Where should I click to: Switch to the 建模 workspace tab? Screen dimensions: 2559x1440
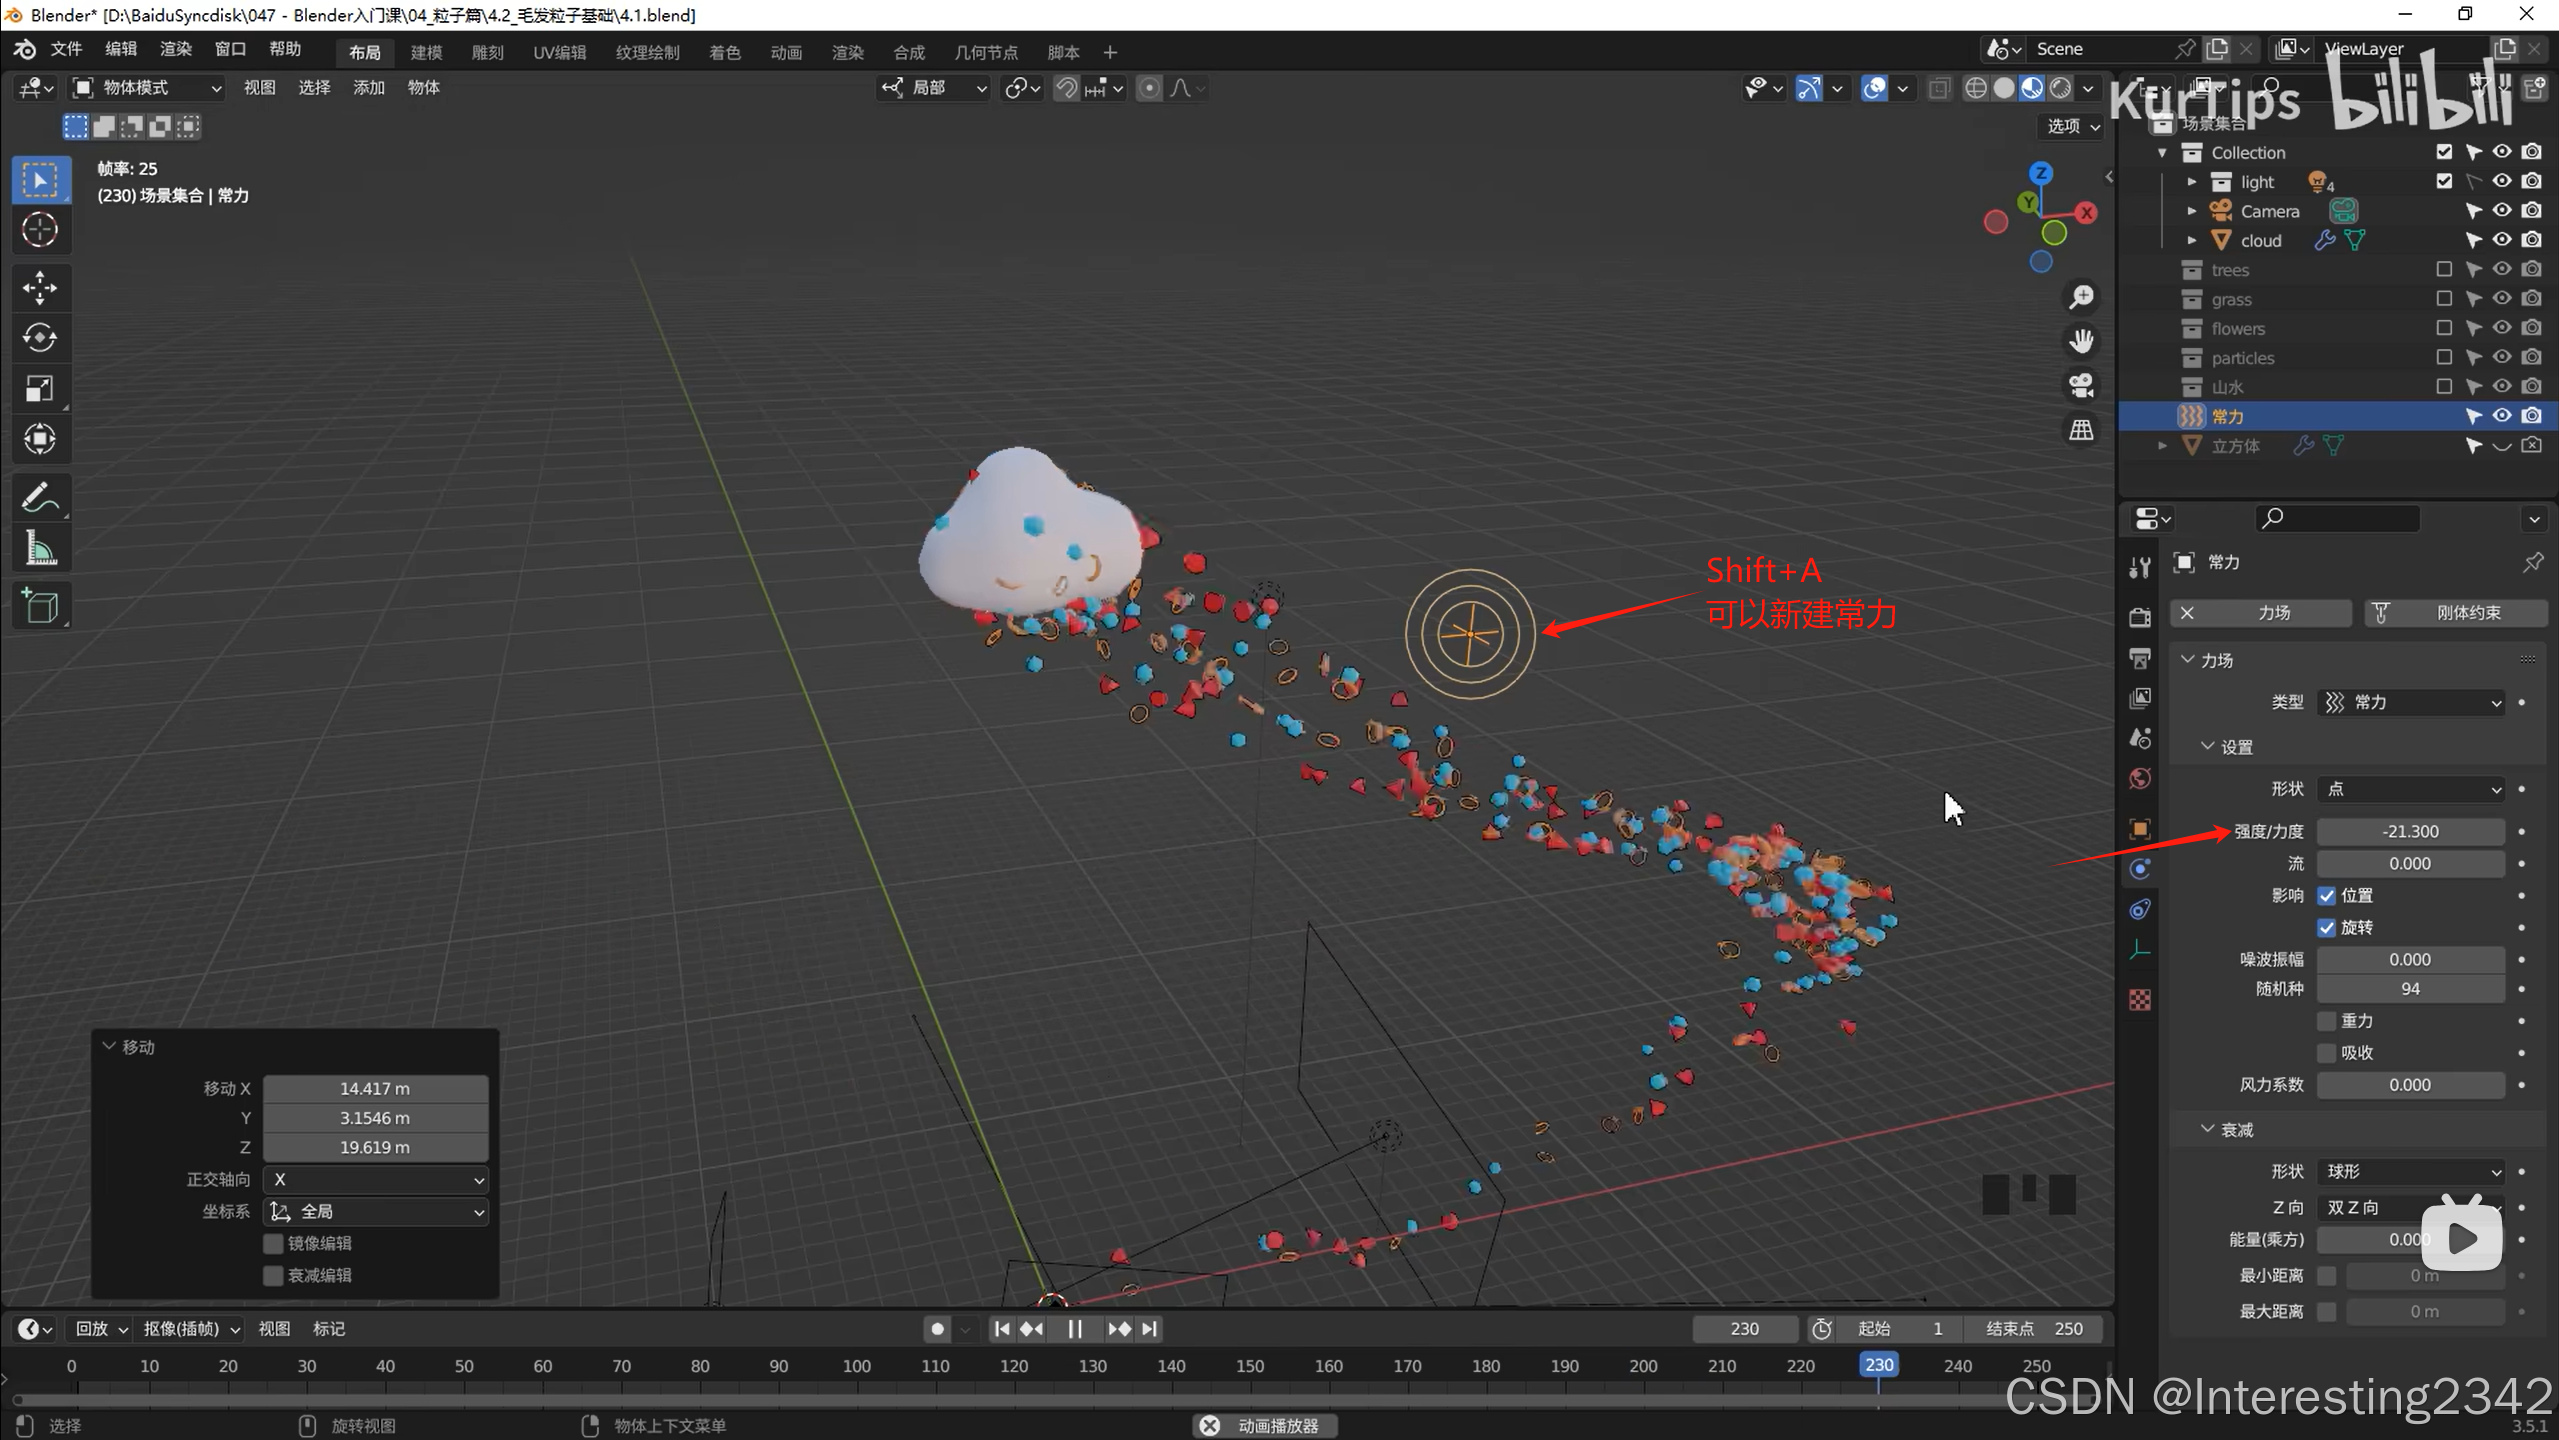pos(426,52)
